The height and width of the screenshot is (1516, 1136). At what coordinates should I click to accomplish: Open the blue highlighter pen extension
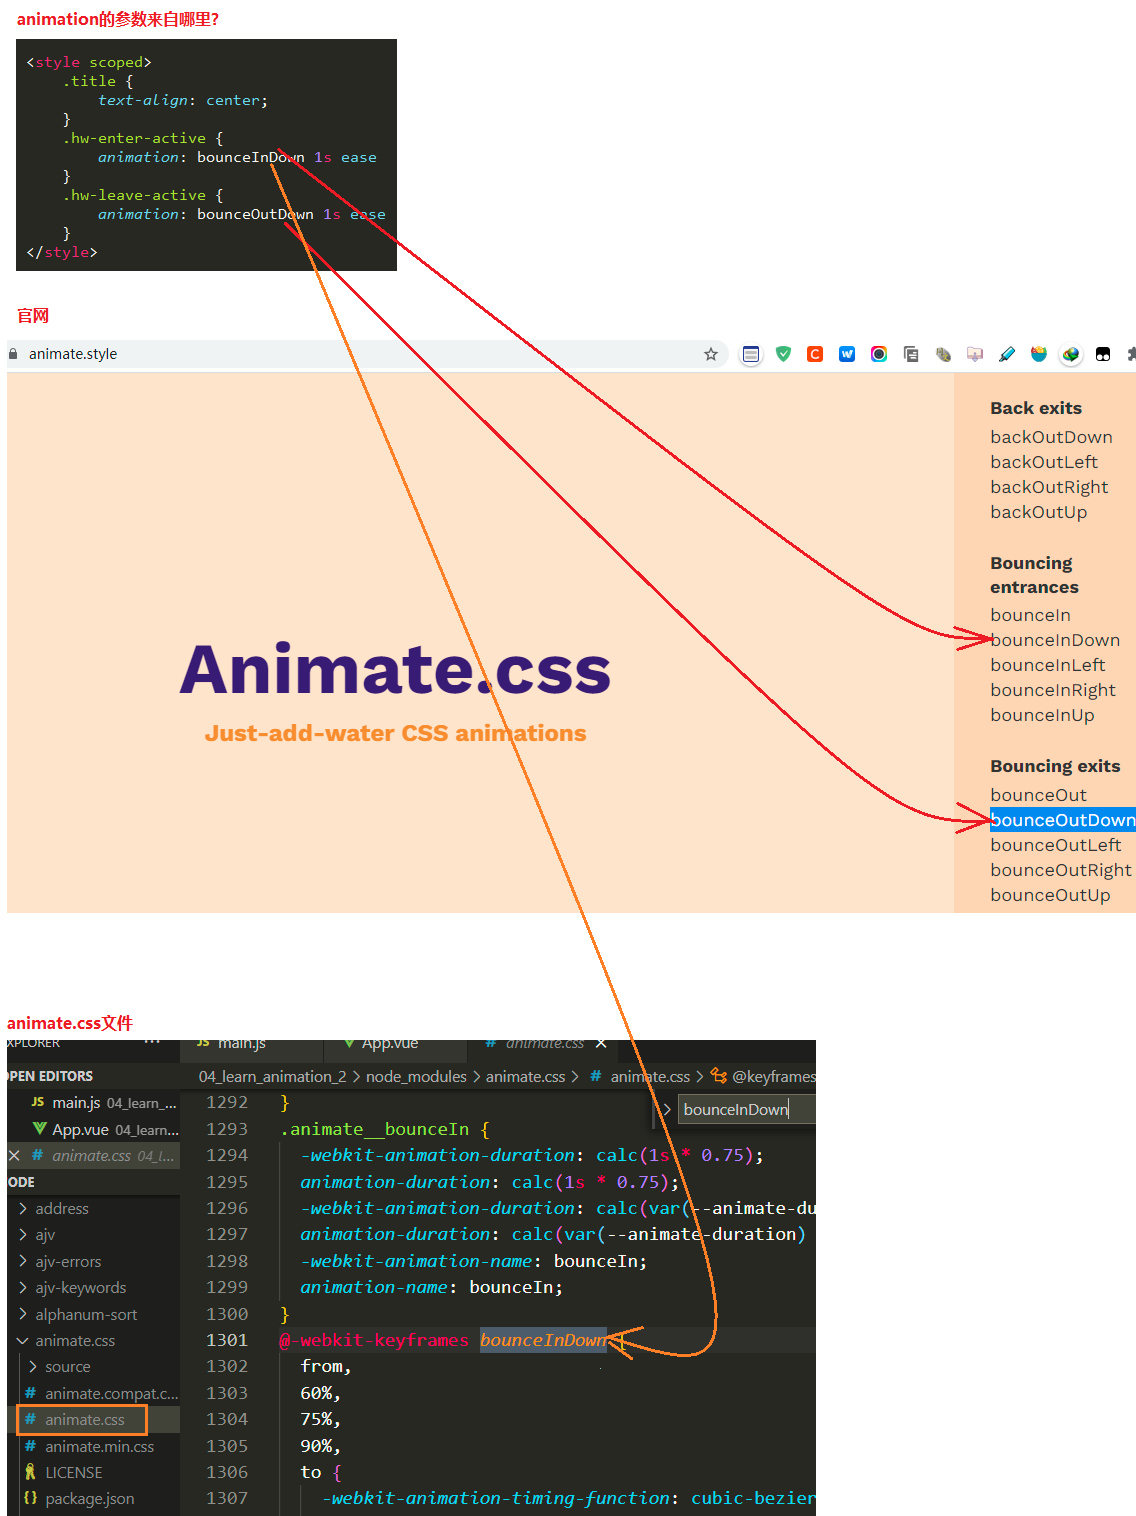[1007, 354]
